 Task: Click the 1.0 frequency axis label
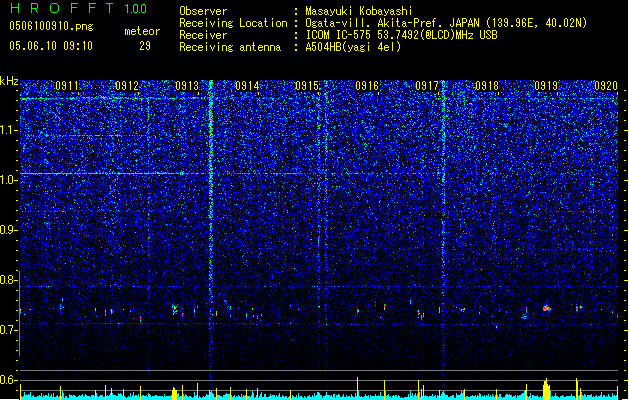9,180
